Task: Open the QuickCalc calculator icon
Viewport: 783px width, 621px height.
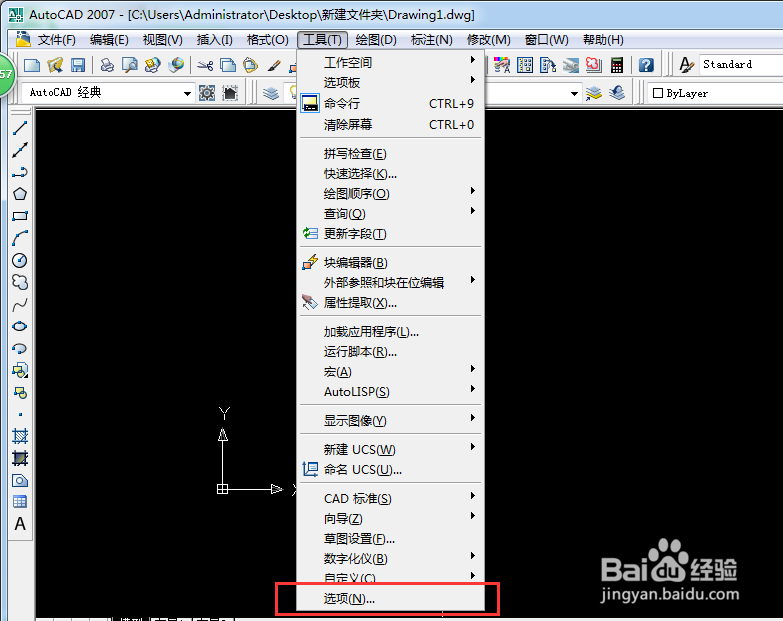Action: [617, 65]
